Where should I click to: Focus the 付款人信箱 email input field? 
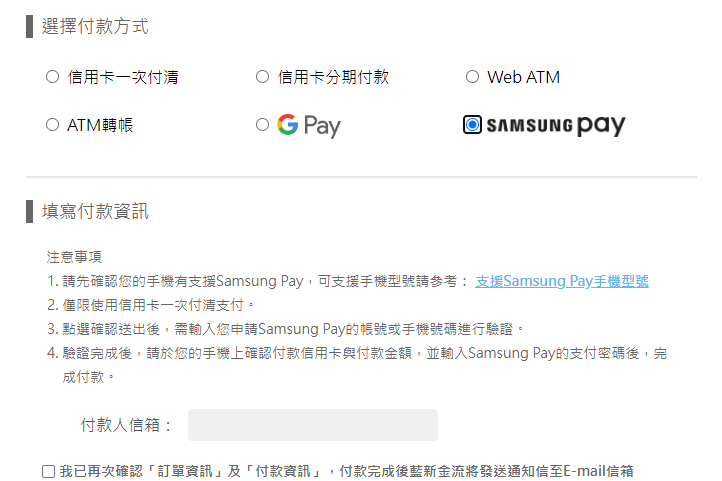click(x=313, y=425)
